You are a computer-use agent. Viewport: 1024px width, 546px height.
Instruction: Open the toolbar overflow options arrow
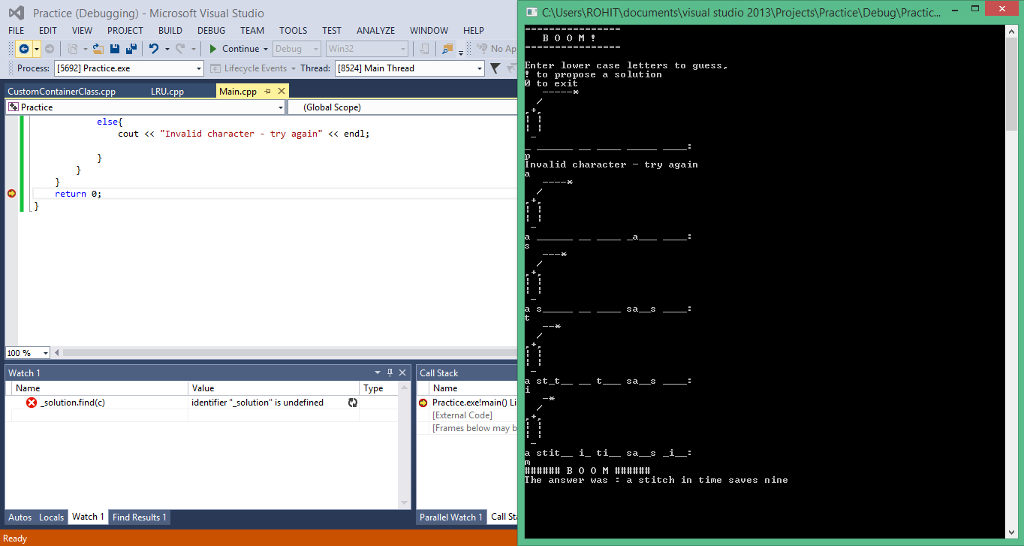click(460, 51)
